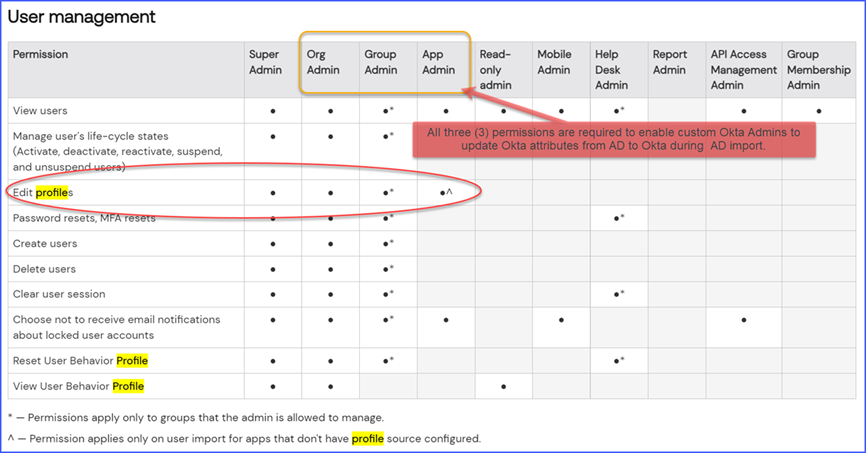The width and height of the screenshot is (866, 453).
Task: Click Group Admin dot in Edit profiles row
Action: 388,192
